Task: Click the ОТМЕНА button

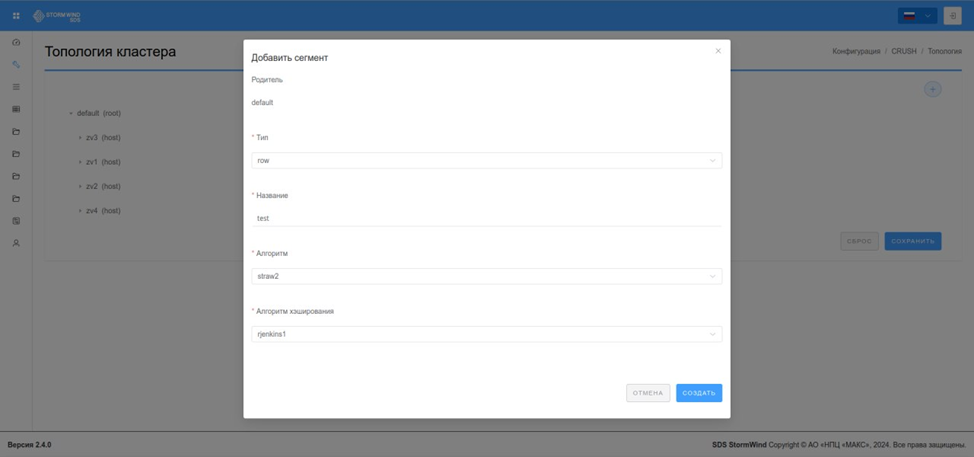Action: pyautogui.click(x=648, y=393)
